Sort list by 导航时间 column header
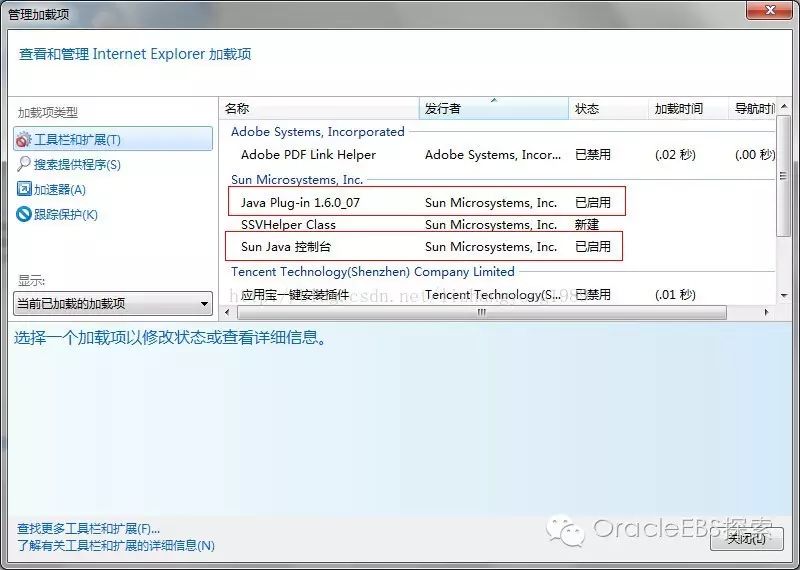800x570 pixels. pyautogui.click(x=752, y=108)
